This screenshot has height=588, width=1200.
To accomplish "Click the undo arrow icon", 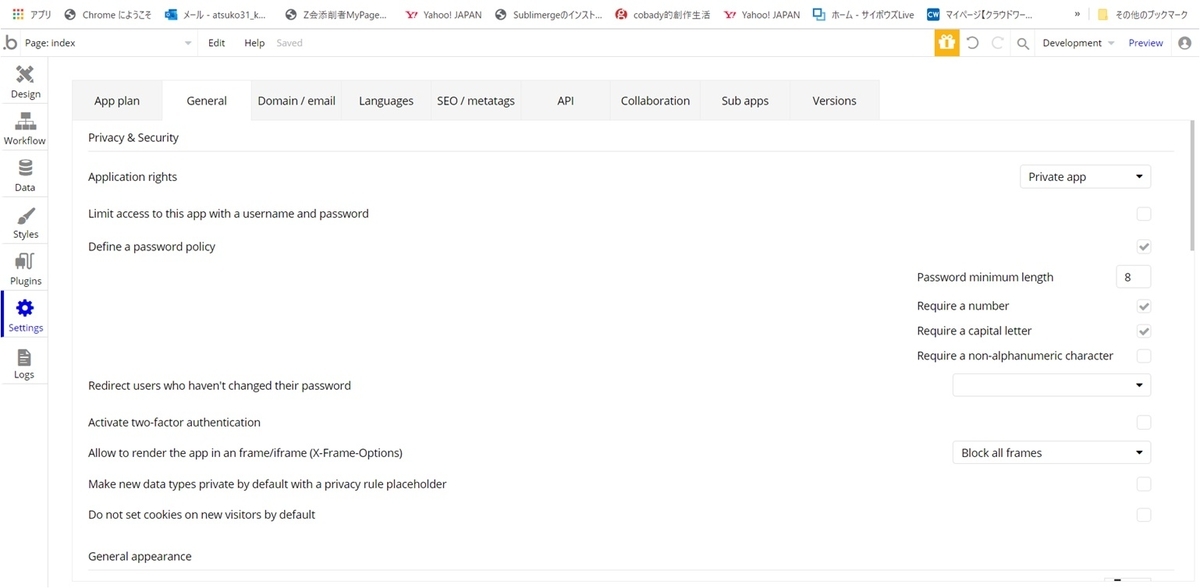I will (972, 43).
